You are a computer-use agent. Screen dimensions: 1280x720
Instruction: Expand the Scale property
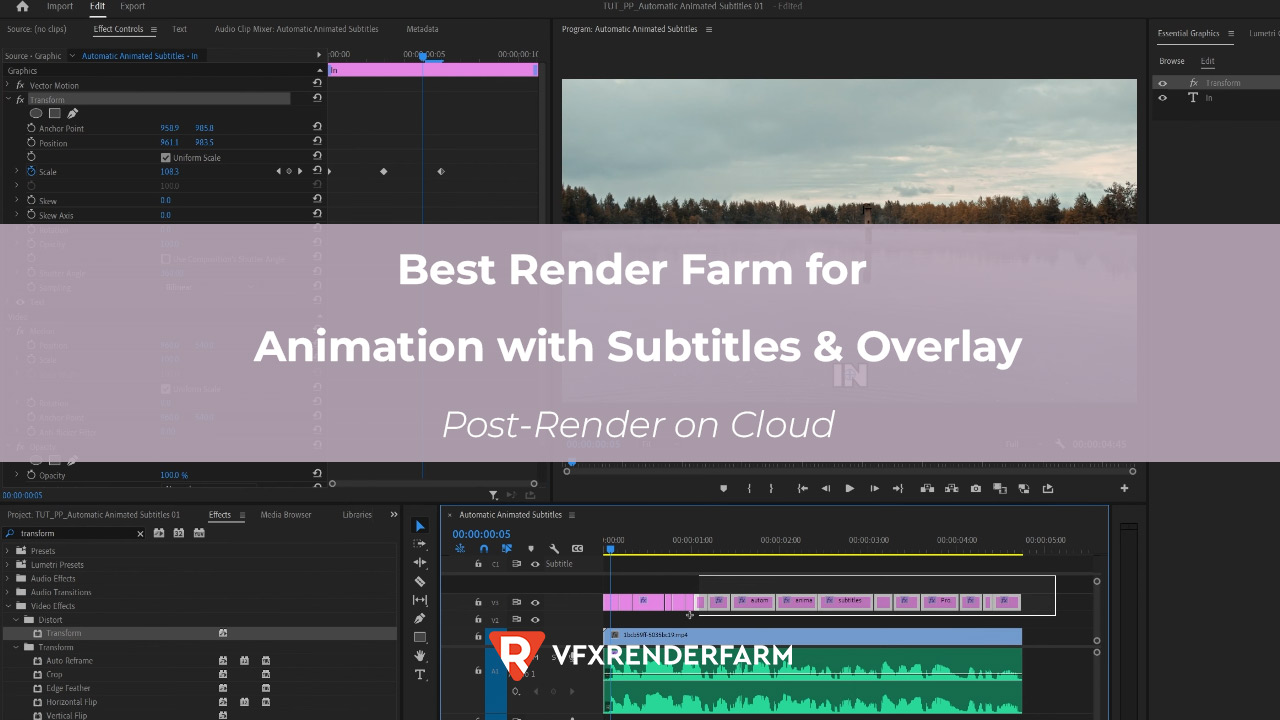(16, 172)
